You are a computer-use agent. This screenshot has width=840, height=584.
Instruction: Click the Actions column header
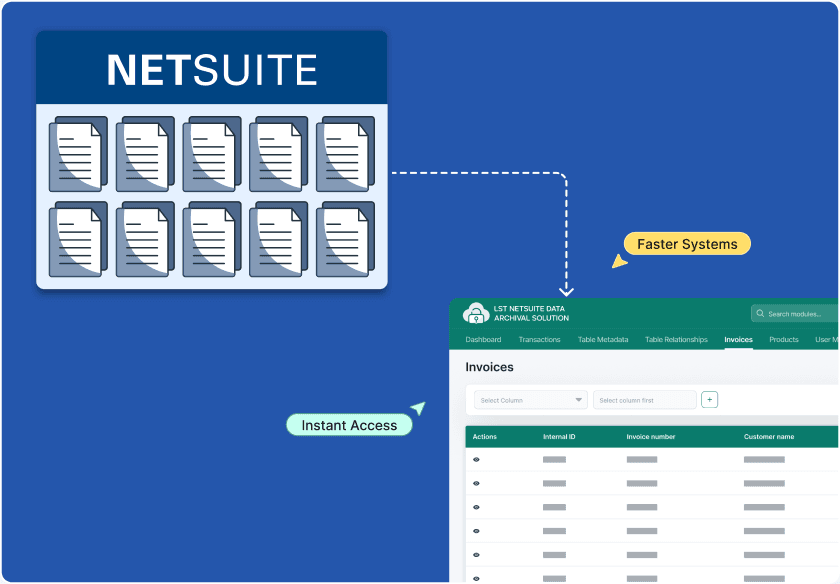[484, 437]
